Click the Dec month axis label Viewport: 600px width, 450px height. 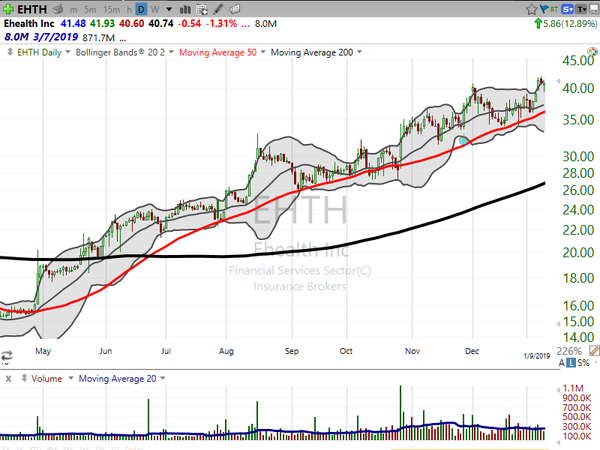(472, 351)
